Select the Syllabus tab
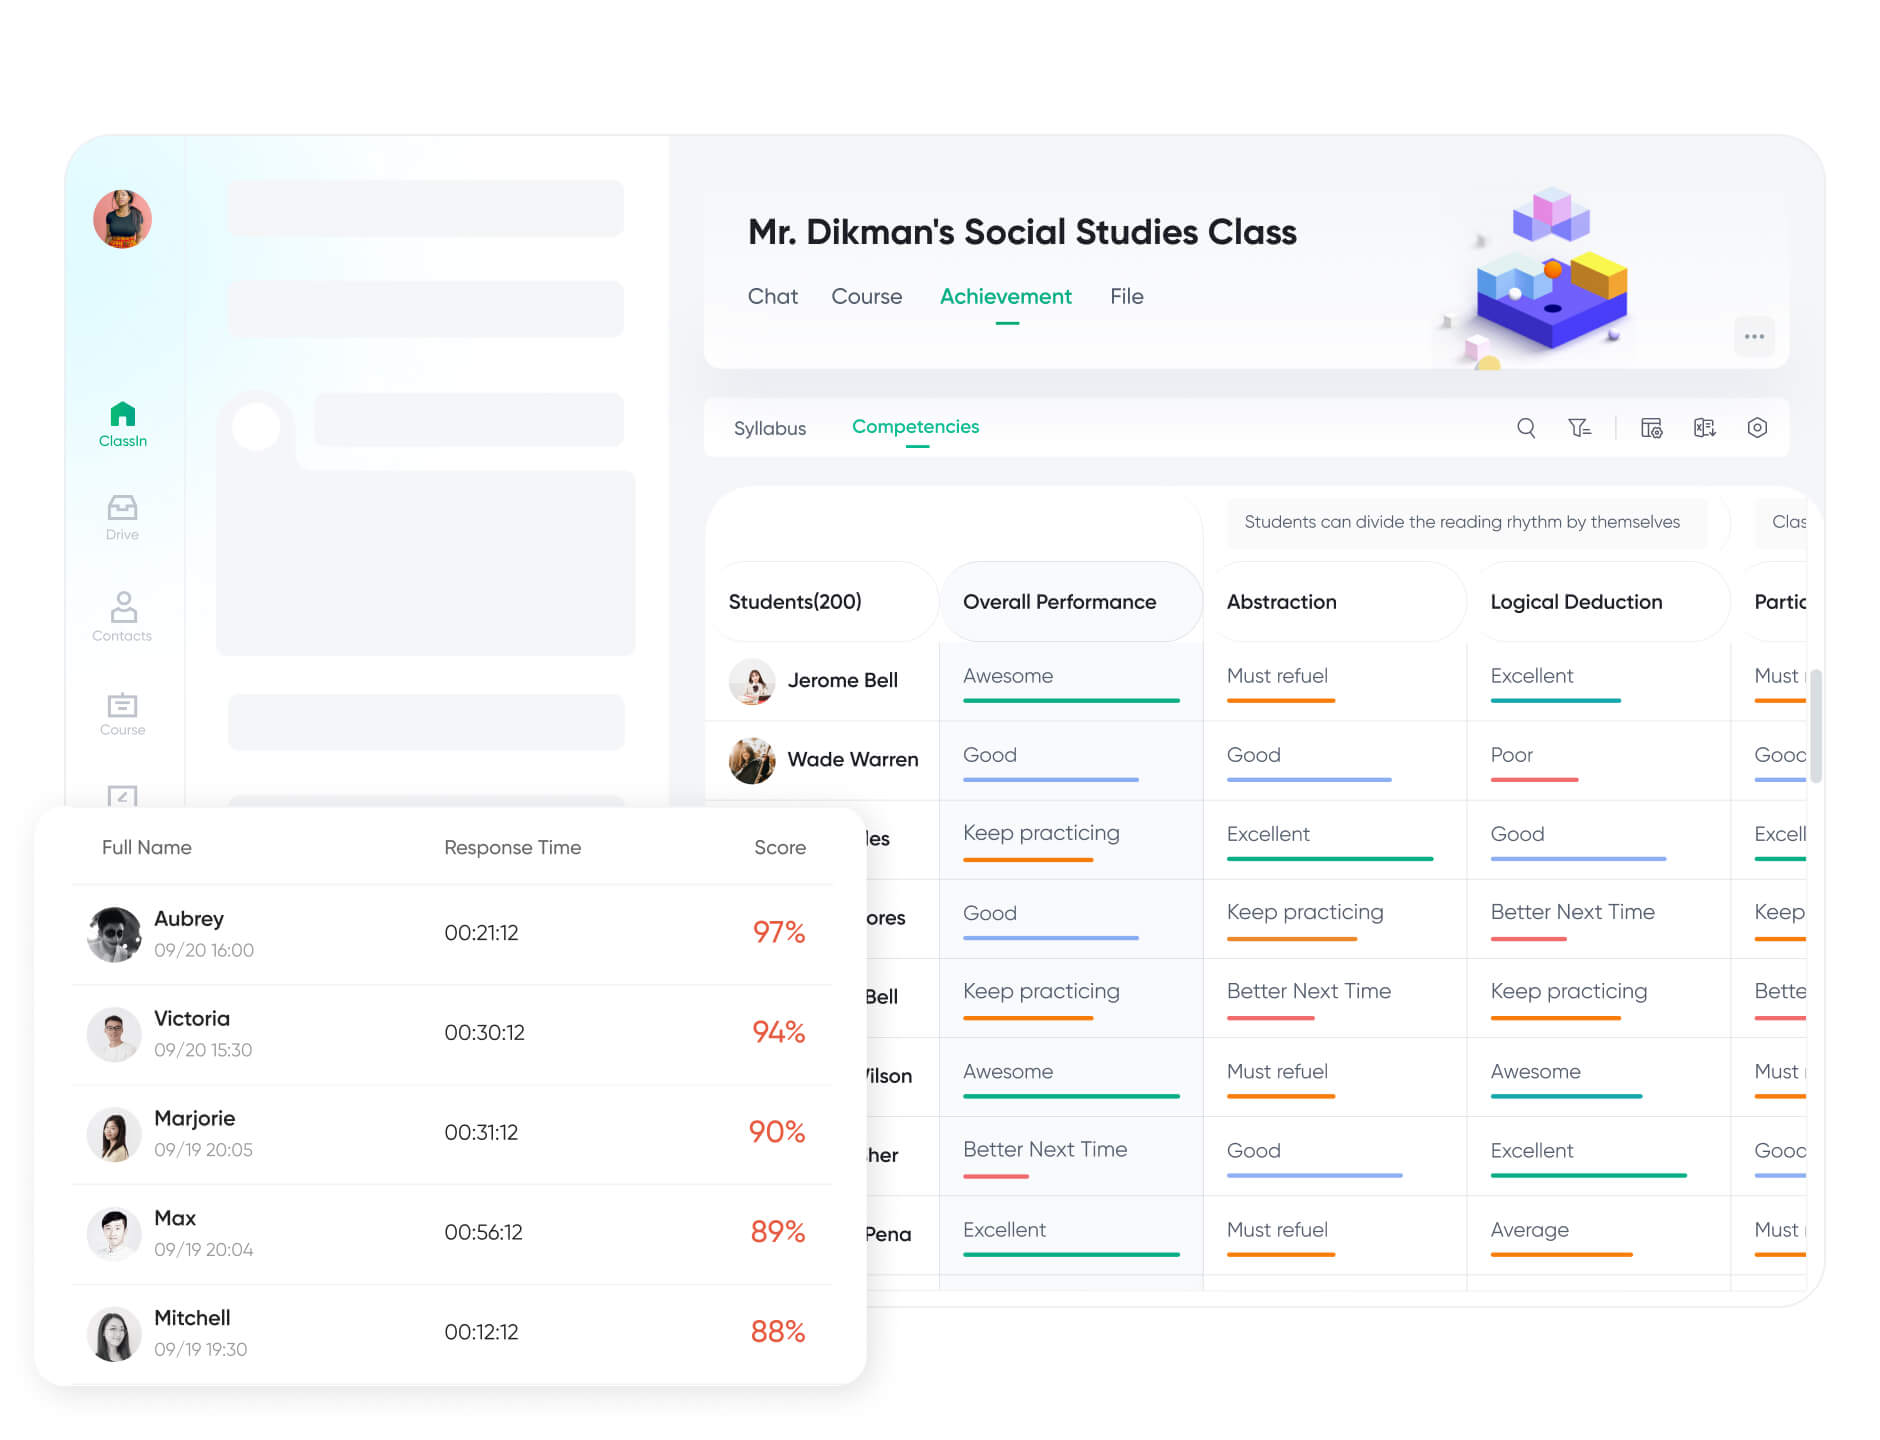The height and width of the screenshot is (1440, 1880). (769, 428)
